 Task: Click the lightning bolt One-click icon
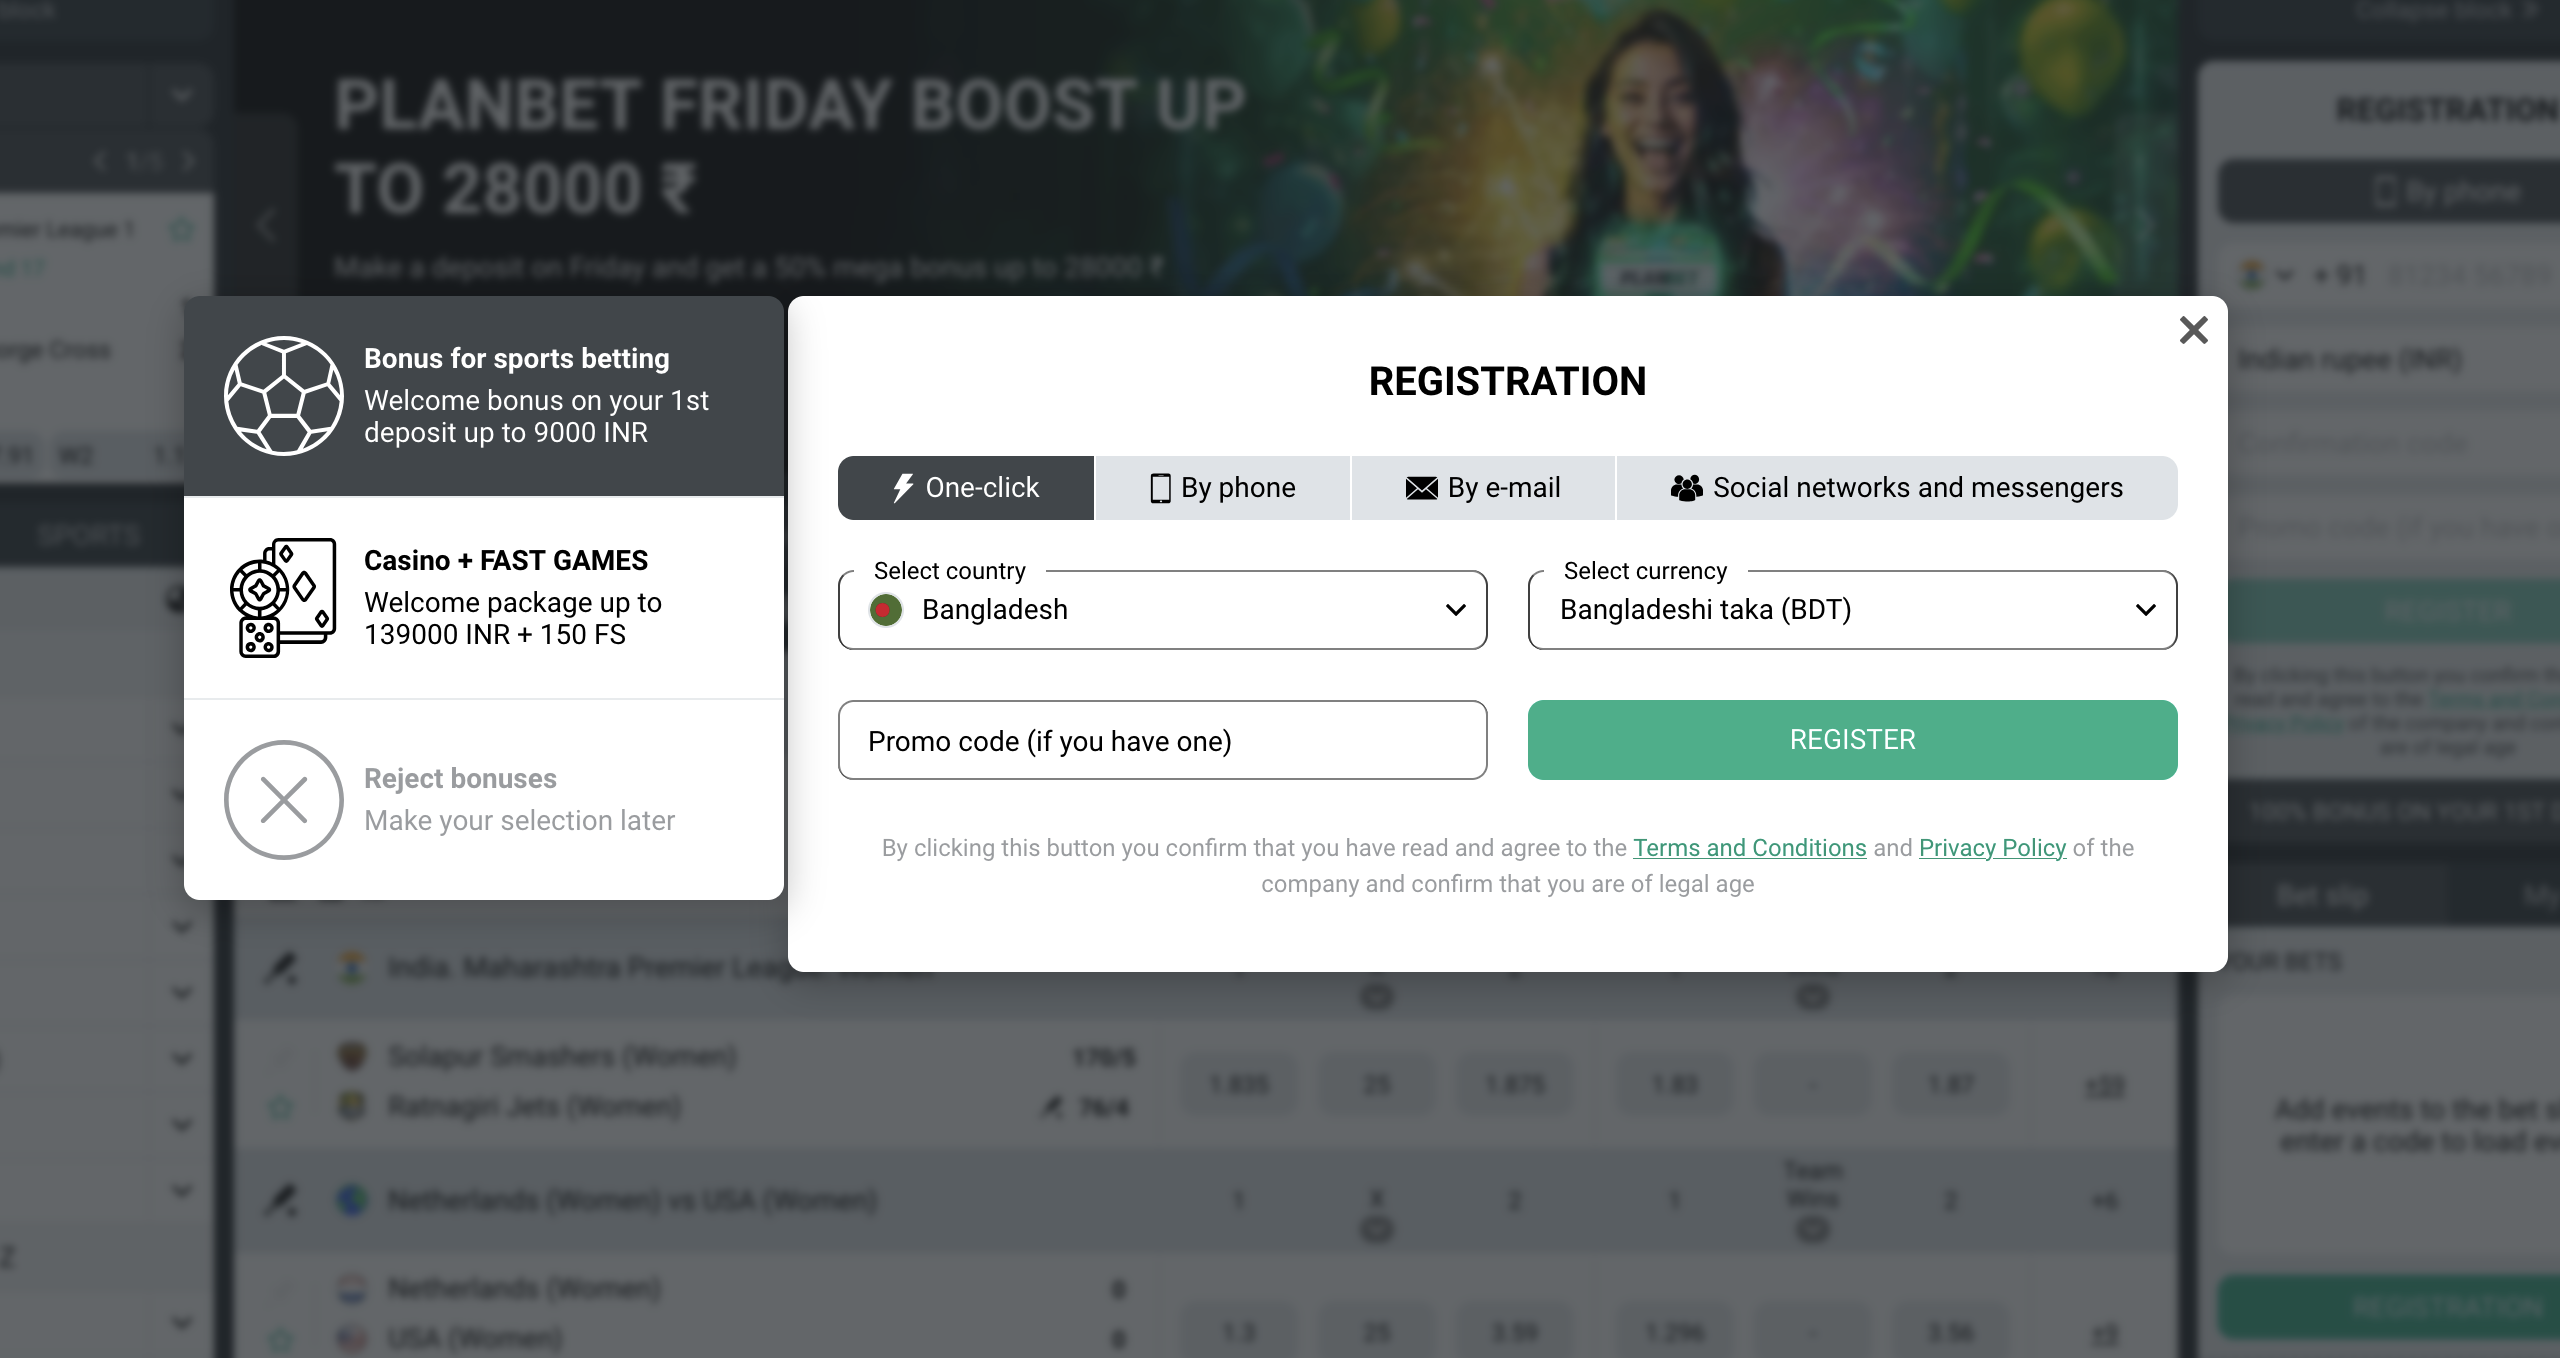coord(903,488)
